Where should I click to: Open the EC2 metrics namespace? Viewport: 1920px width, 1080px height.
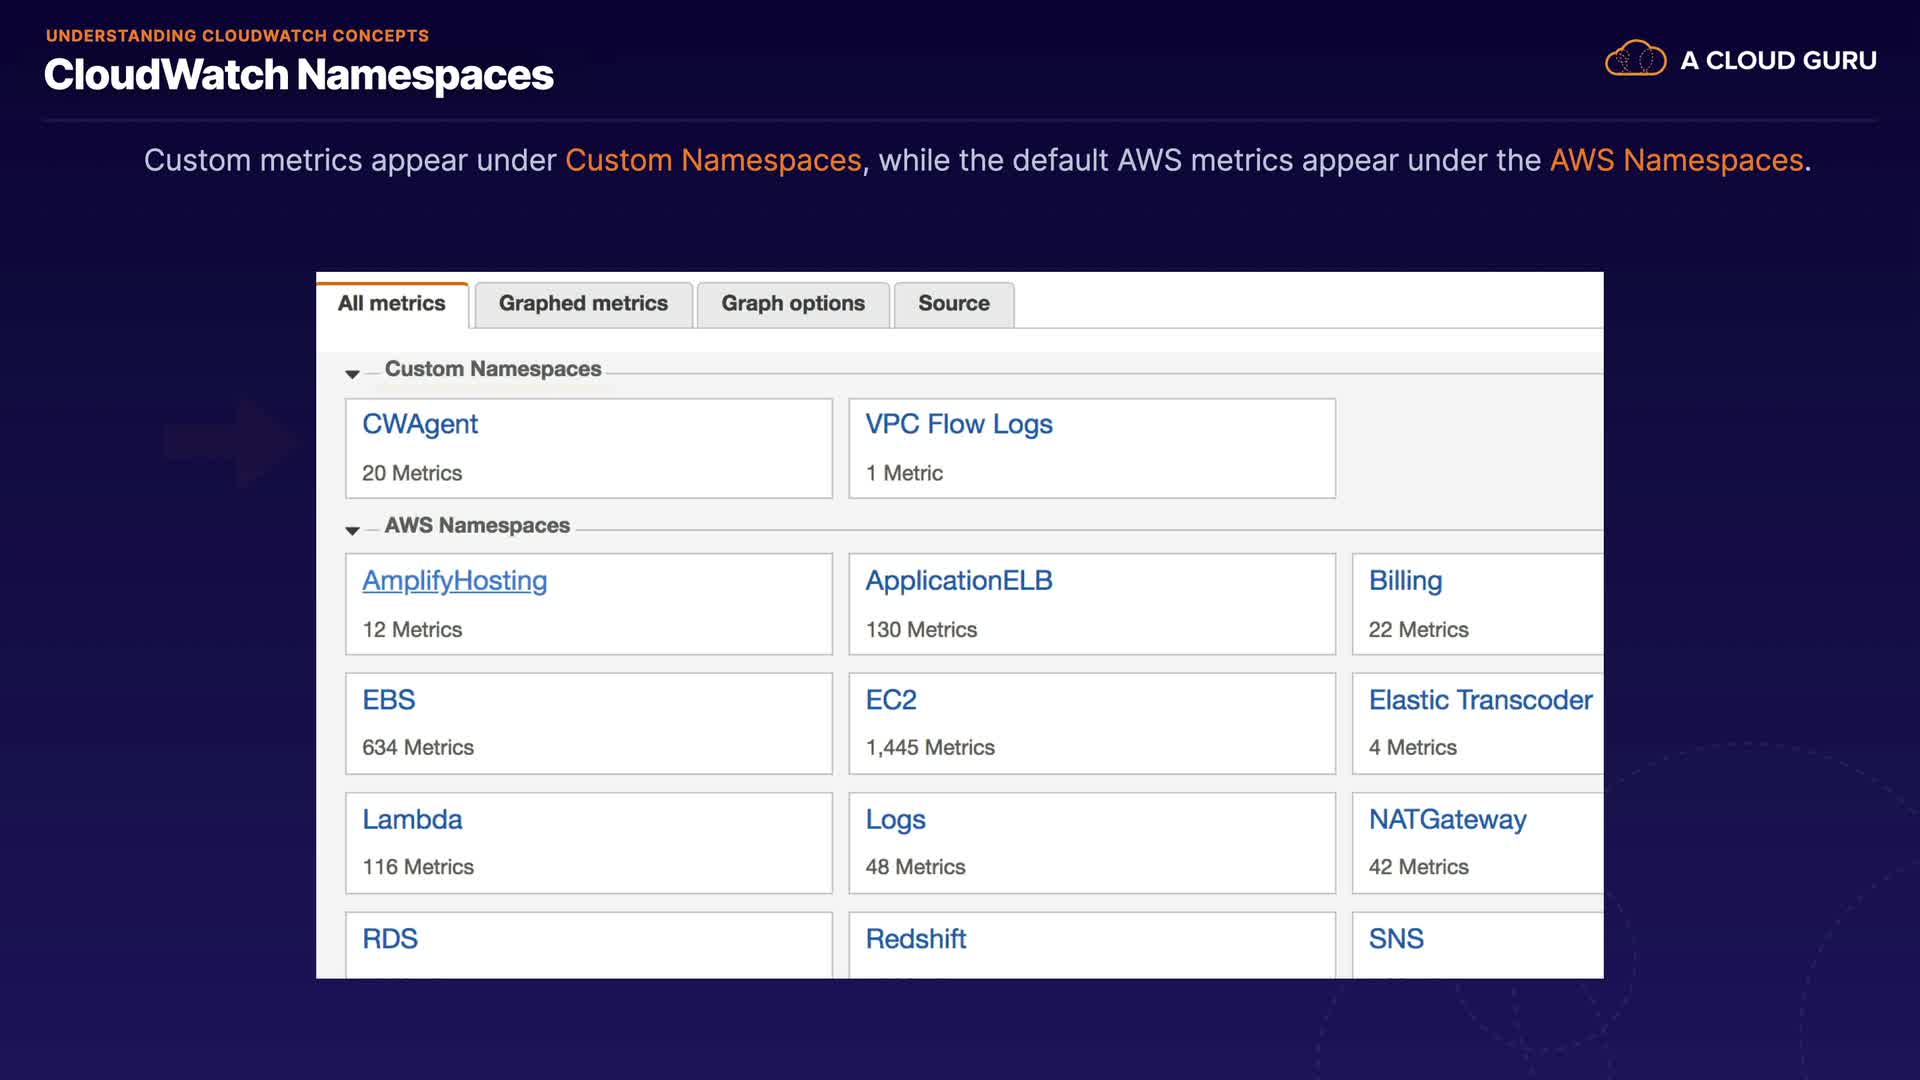coord(890,700)
